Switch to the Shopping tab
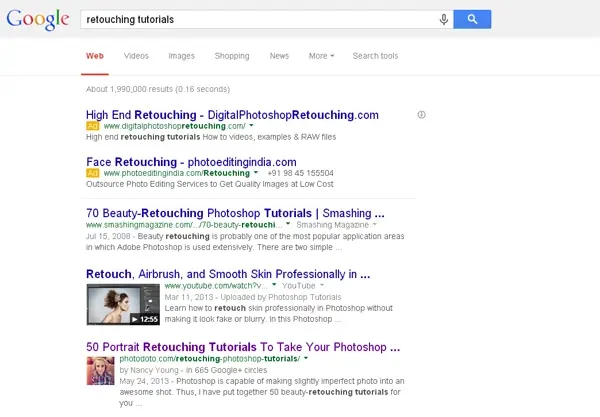 tap(232, 56)
